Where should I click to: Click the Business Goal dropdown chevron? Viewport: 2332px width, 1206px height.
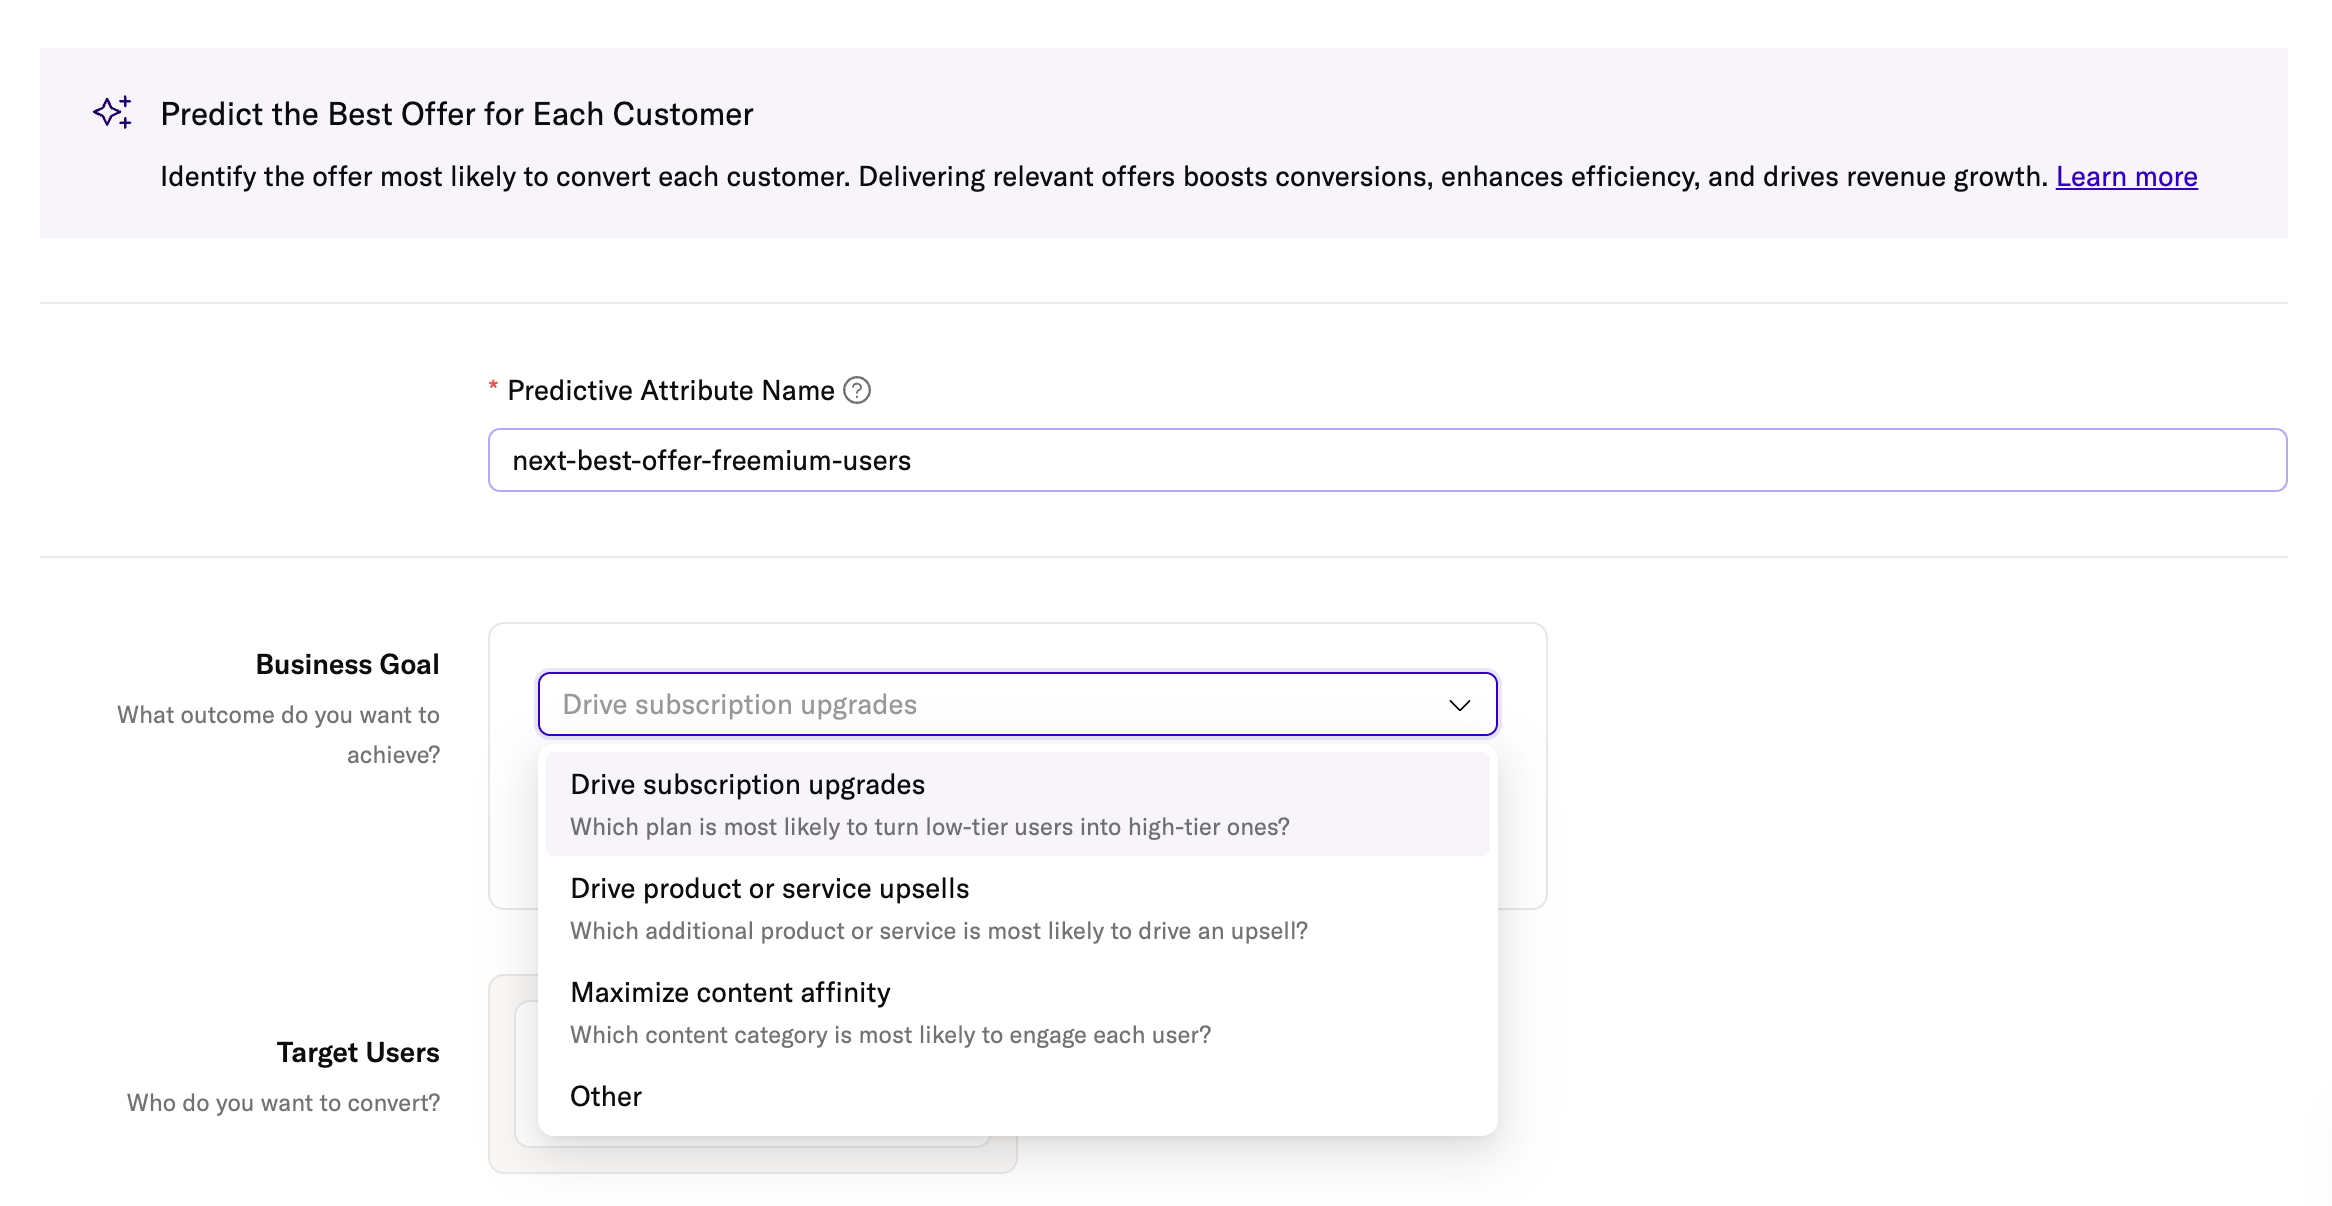click(x=1459, y=705)
